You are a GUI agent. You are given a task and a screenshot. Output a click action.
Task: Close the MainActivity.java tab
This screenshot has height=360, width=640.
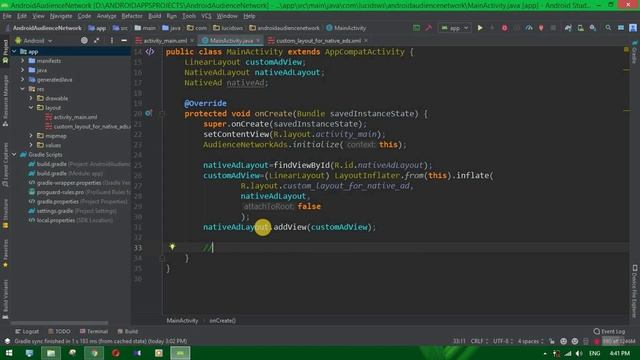258,41
